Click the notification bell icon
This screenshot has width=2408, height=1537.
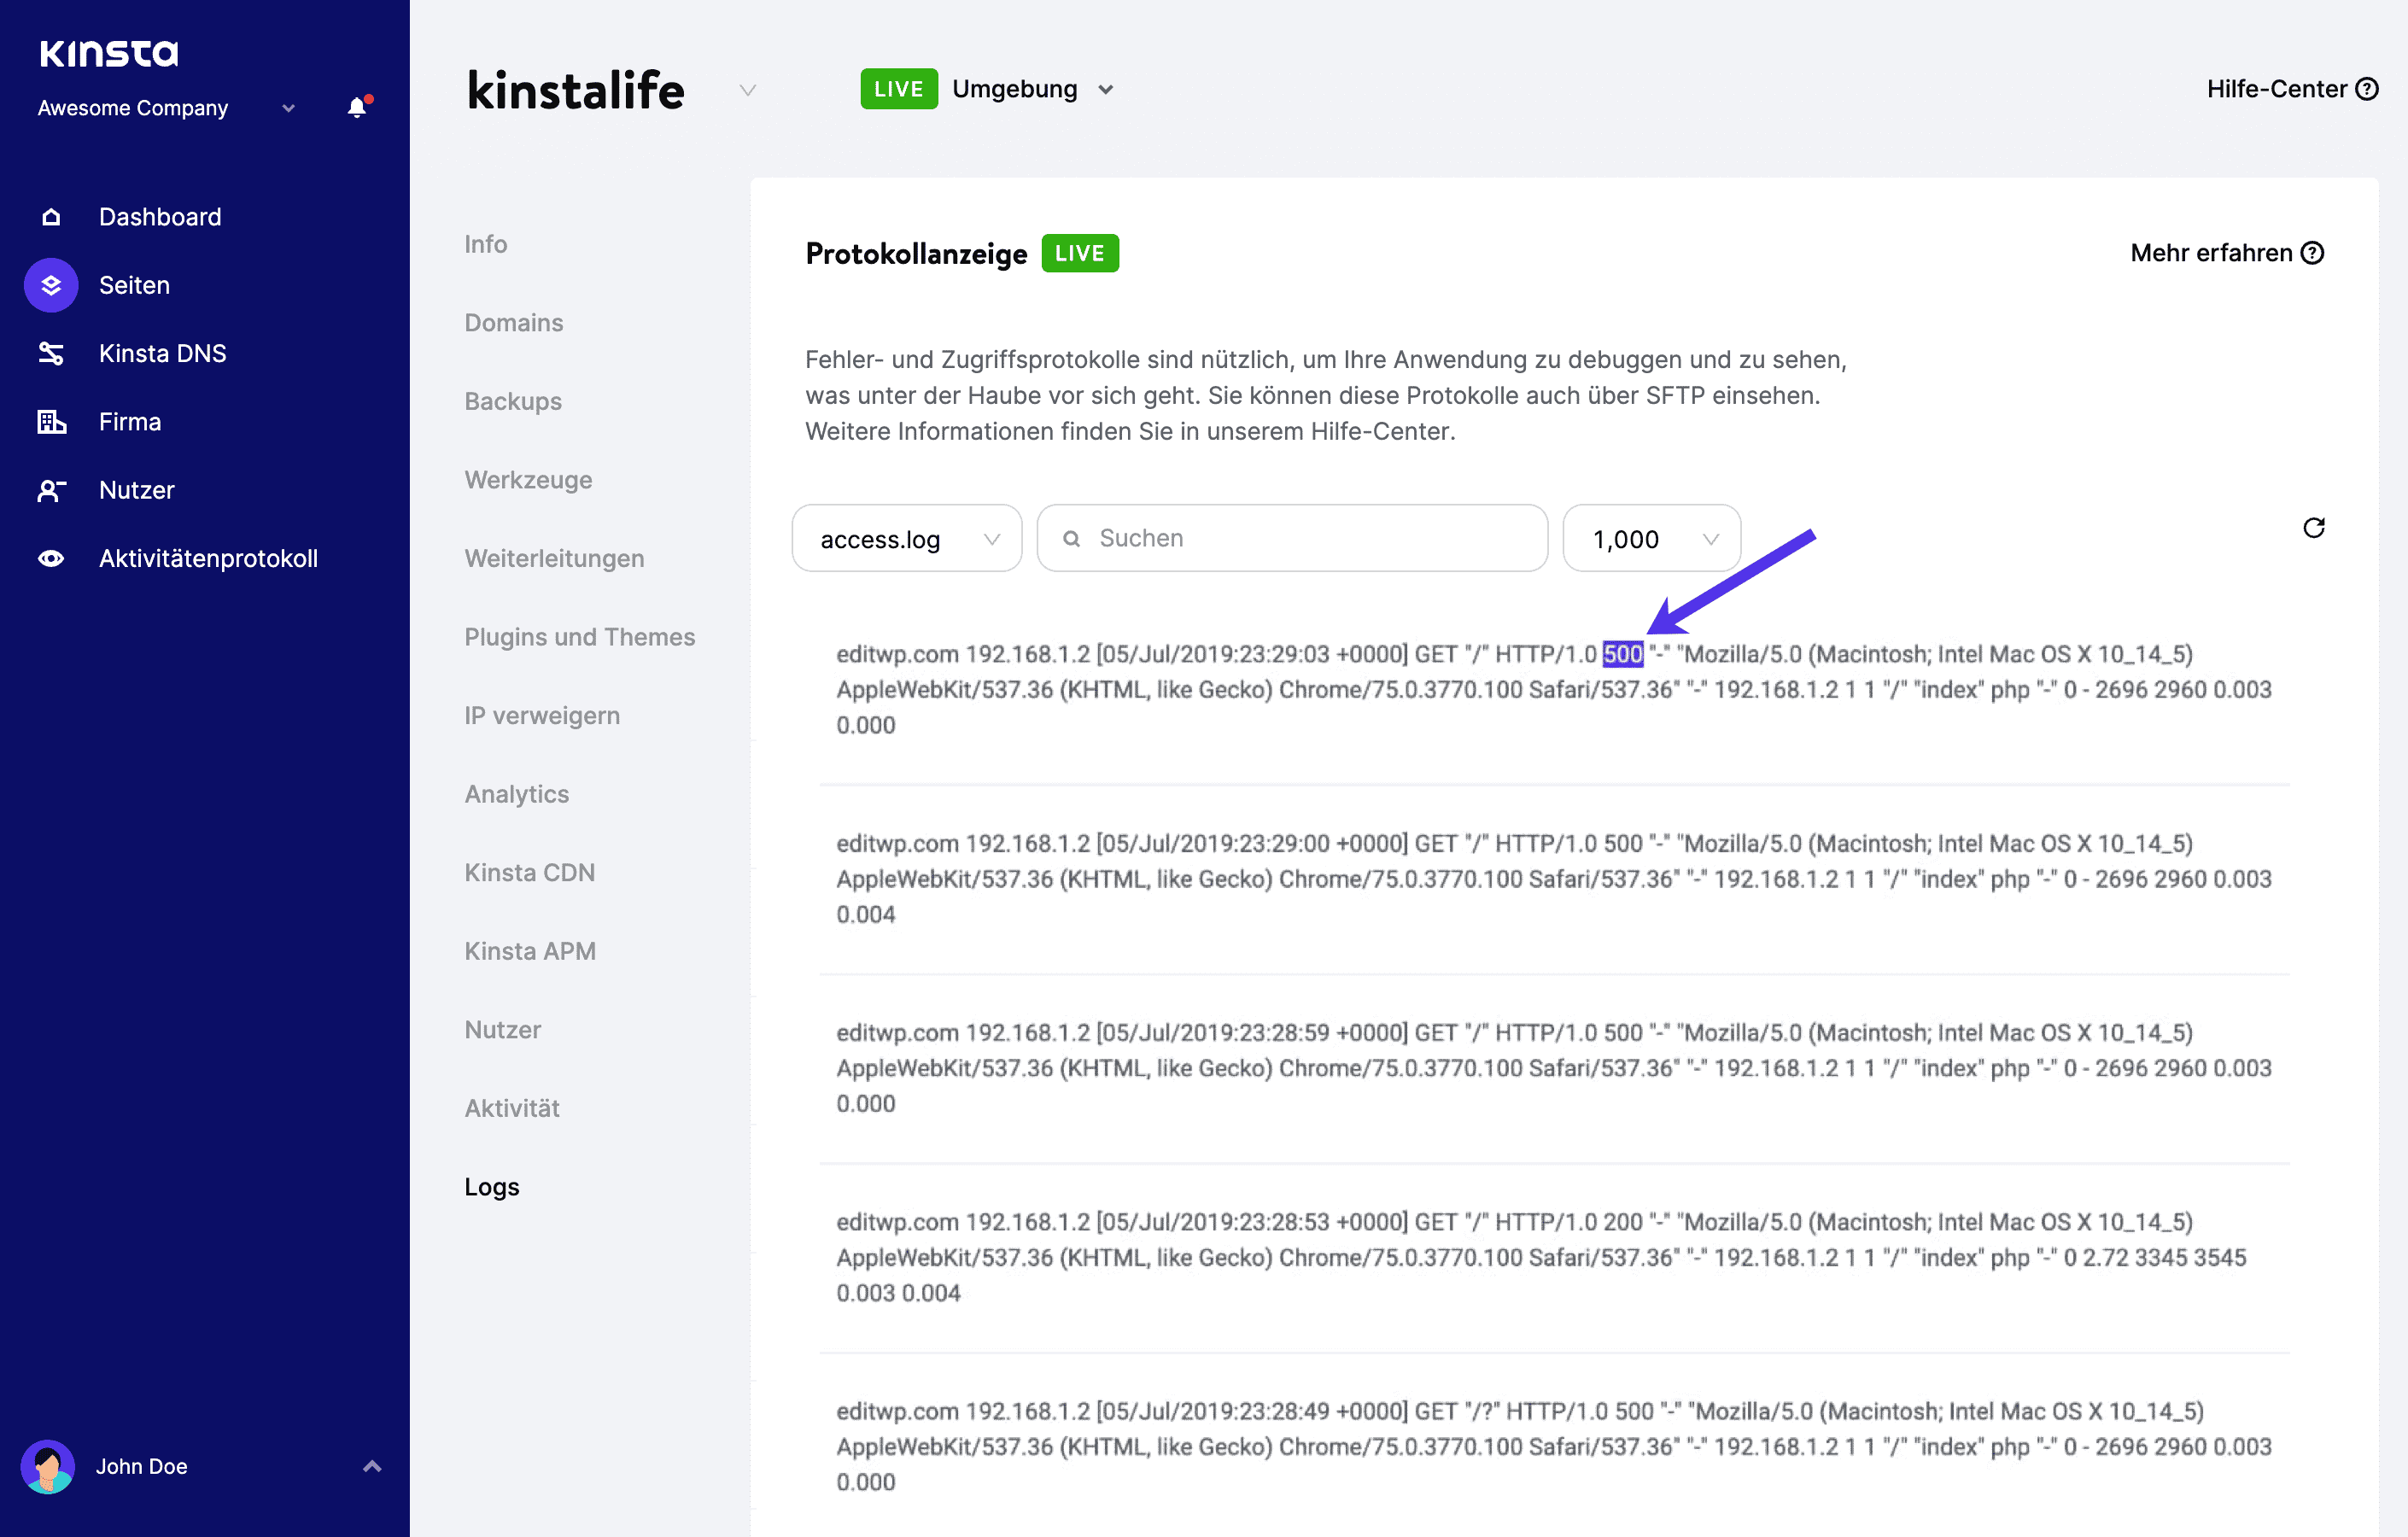pos(357,107)
